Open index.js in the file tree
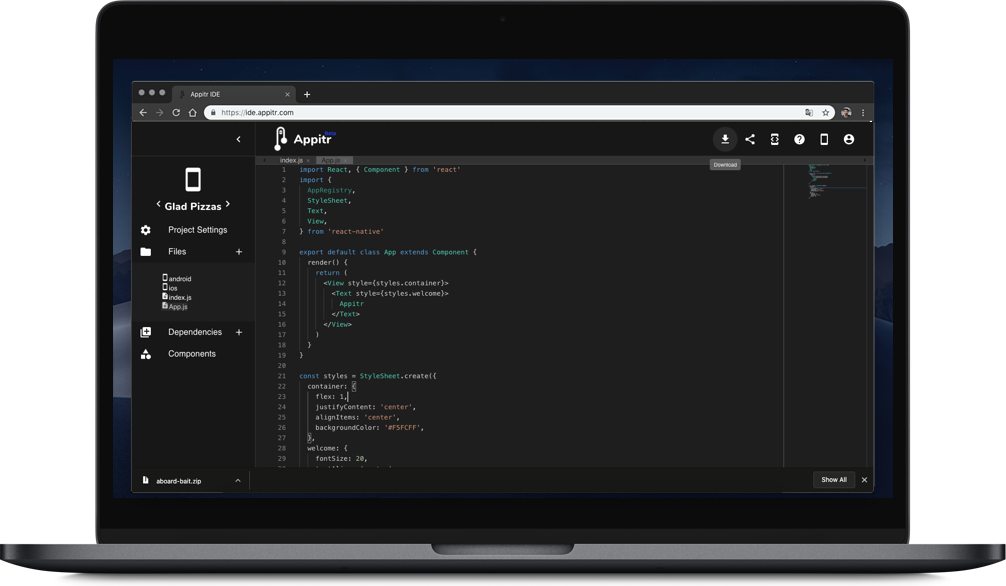This screenshot has height=586, width=1006. click(x=177, y=297)
